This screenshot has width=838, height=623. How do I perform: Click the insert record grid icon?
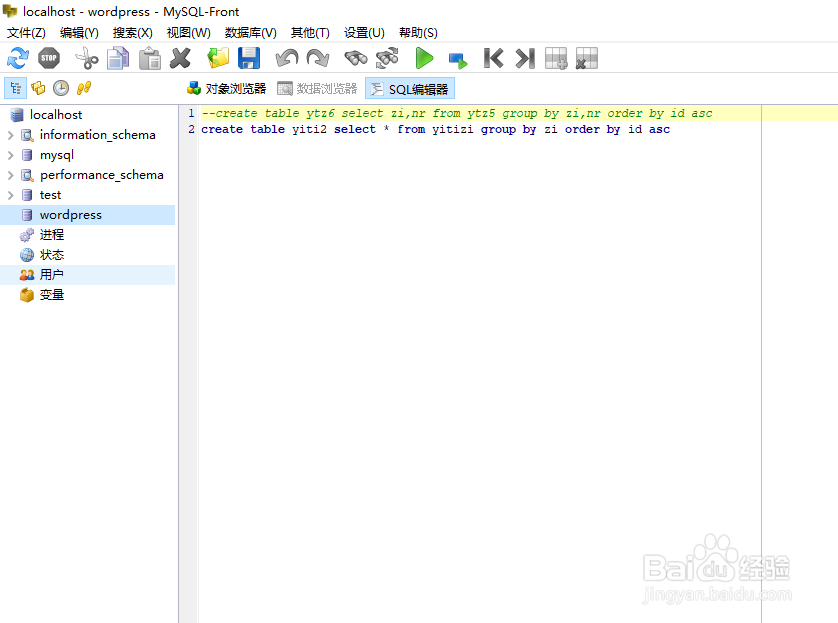[x=556, y=58]
